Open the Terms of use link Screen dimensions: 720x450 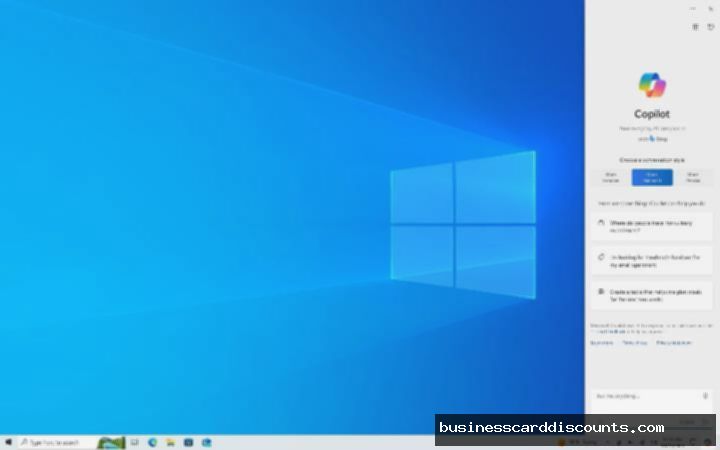[635, 343]
